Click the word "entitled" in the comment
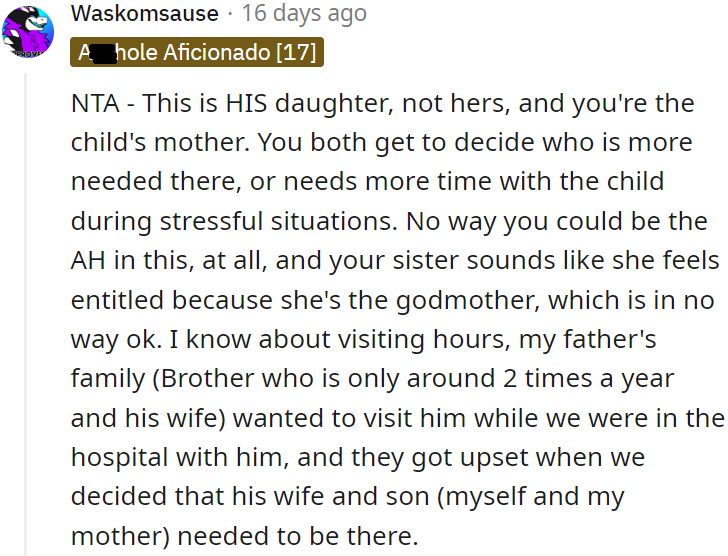The height and width of the screenshot is (556, 728). point(119,300)
